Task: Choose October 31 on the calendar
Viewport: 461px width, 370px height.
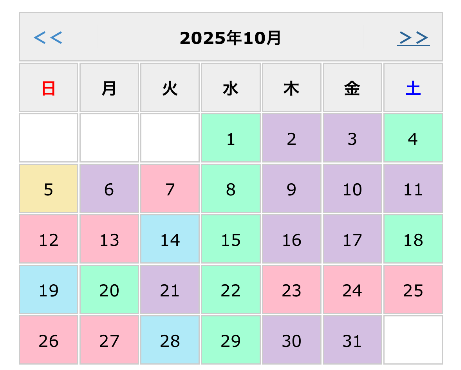Action: coord(352,340)
